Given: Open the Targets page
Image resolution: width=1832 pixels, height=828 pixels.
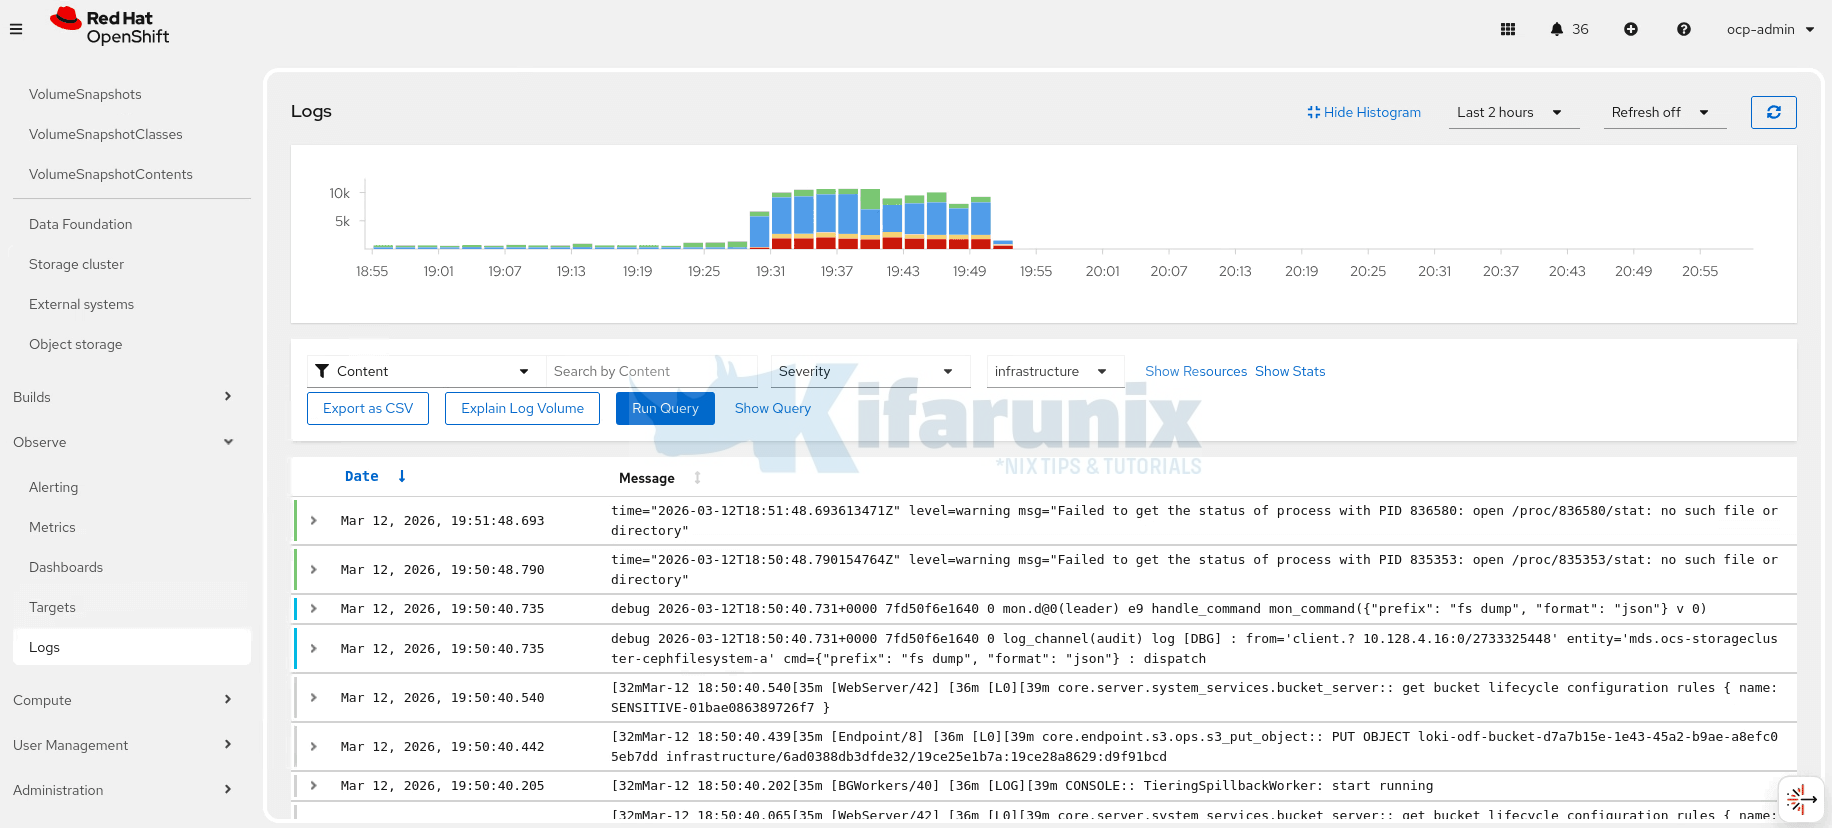Looking at the screenshot, I should (x=52, y=607).
